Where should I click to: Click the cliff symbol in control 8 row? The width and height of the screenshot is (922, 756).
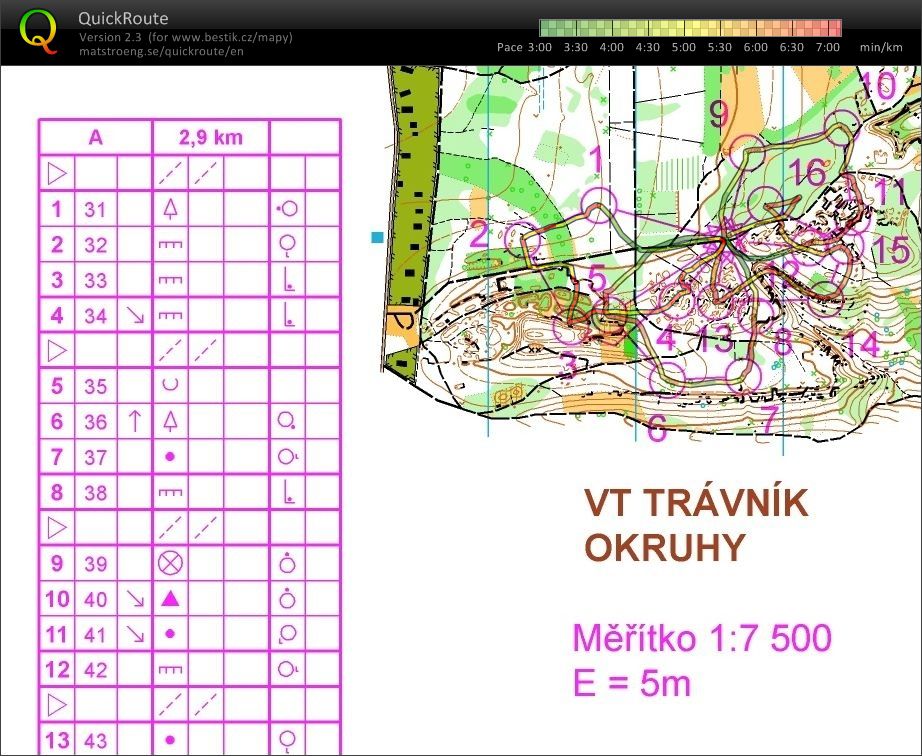click(170, 493)
